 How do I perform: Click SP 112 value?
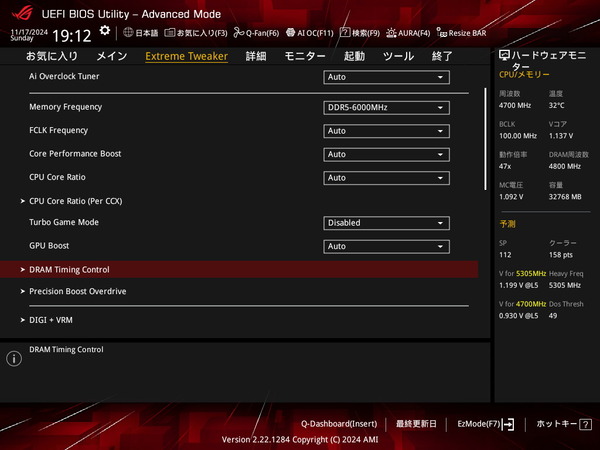point(505,255)
